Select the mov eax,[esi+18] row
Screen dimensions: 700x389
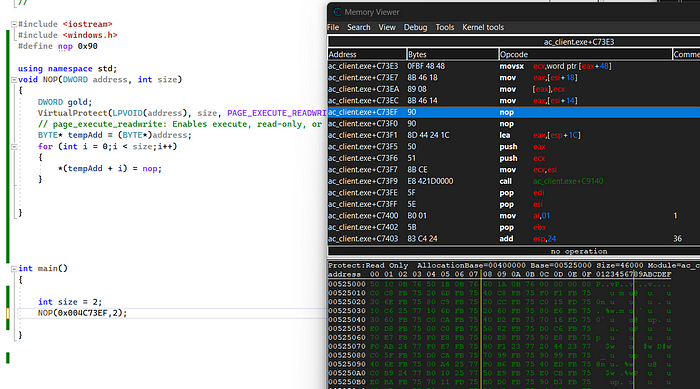pos(514,78)
